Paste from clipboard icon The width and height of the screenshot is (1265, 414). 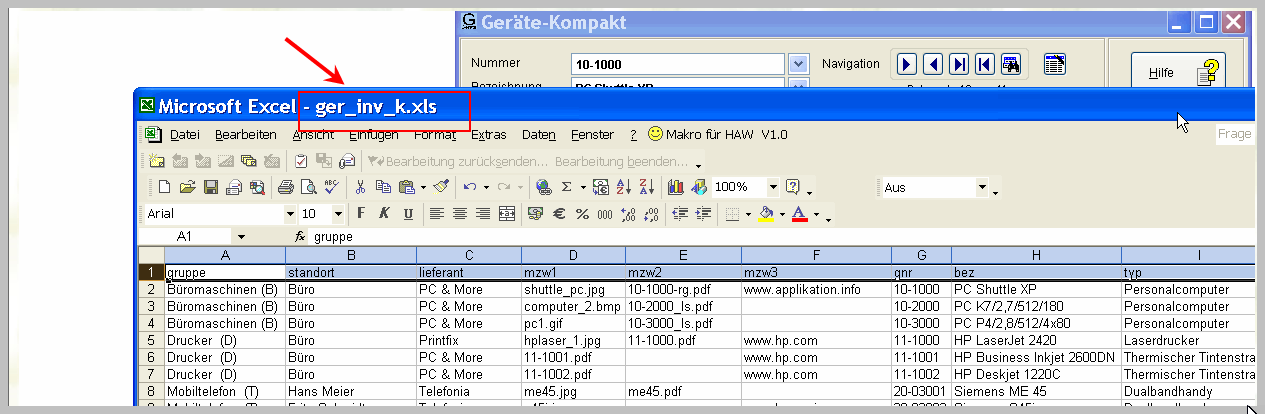(x=406, y=187)
